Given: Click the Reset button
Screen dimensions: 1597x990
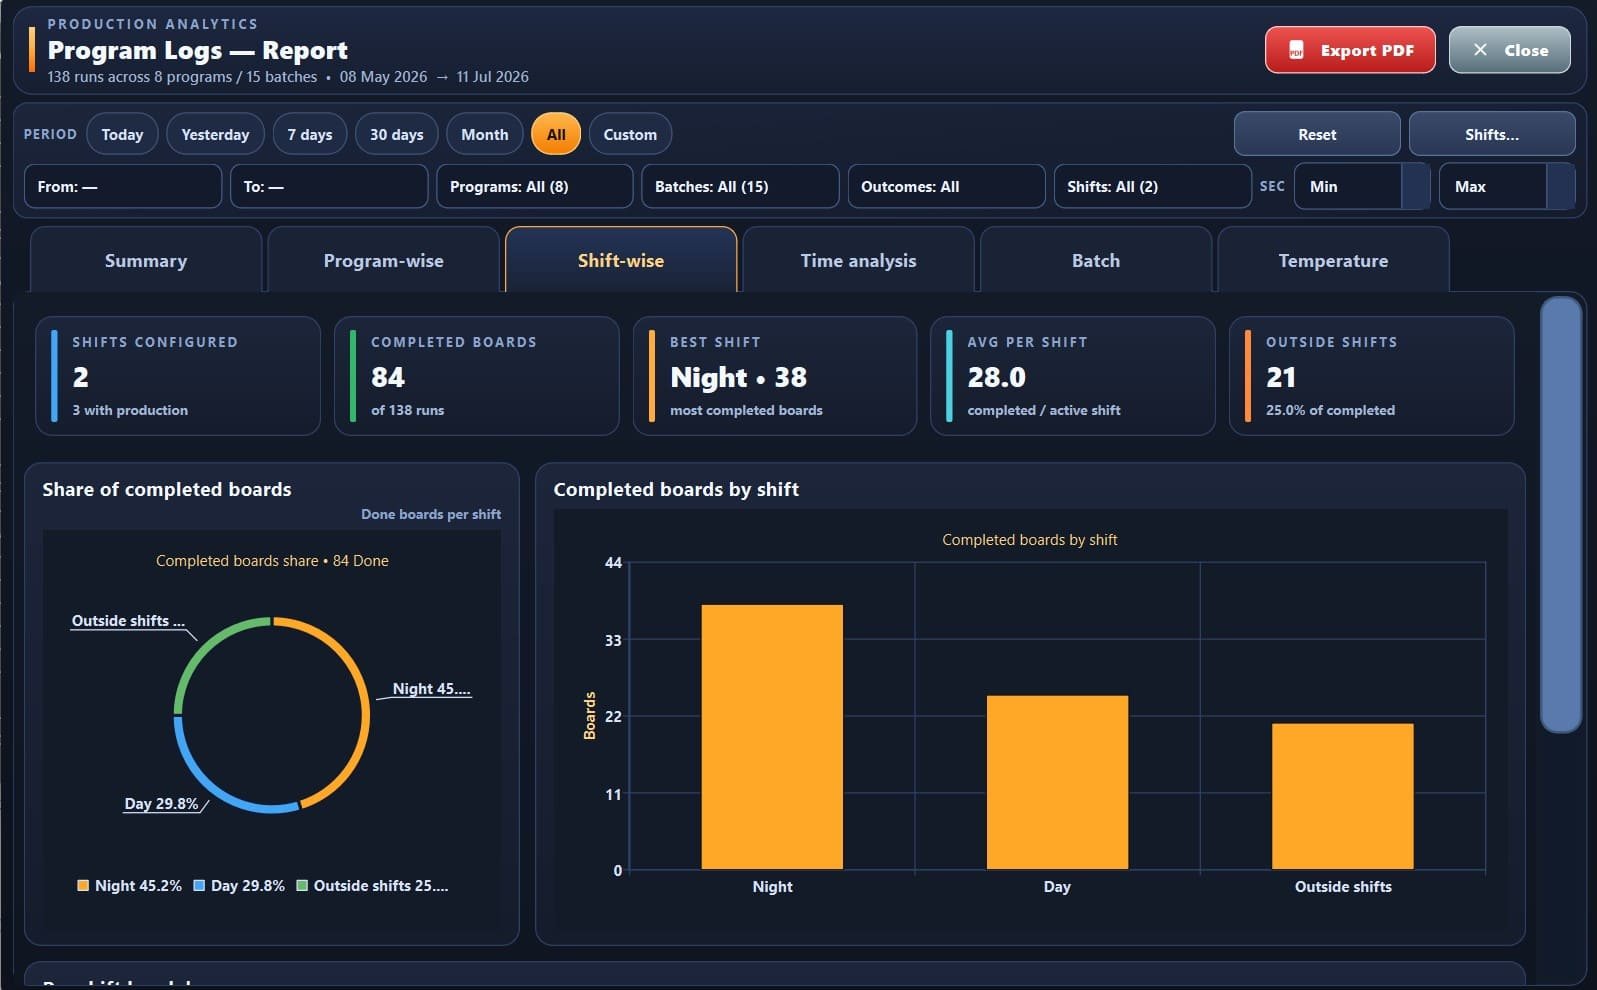Looking at the screenshot, I should coord(1317,134).
